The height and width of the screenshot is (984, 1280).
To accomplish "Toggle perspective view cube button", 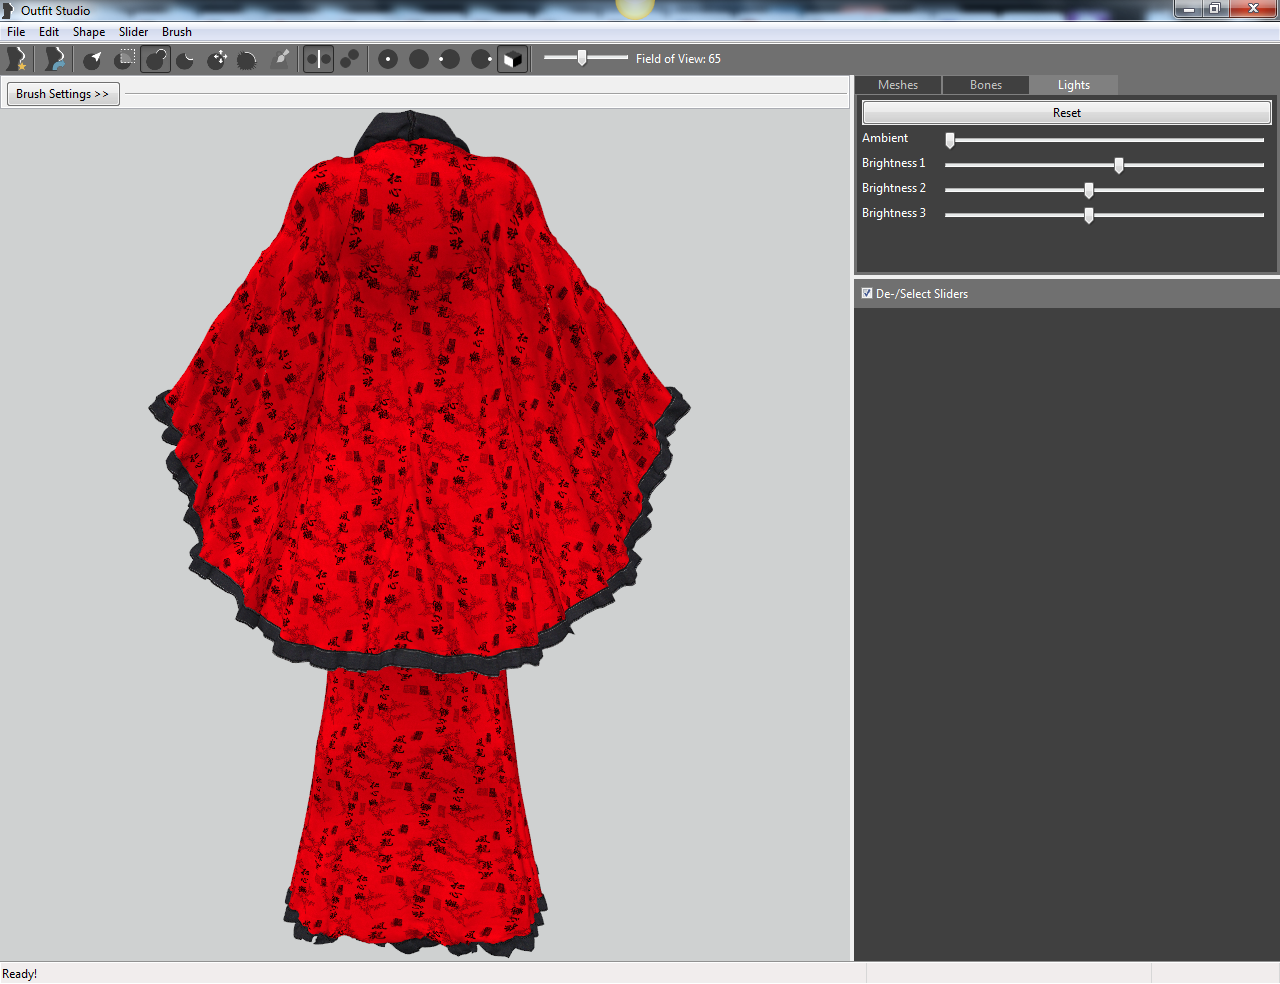I will 512,59.
